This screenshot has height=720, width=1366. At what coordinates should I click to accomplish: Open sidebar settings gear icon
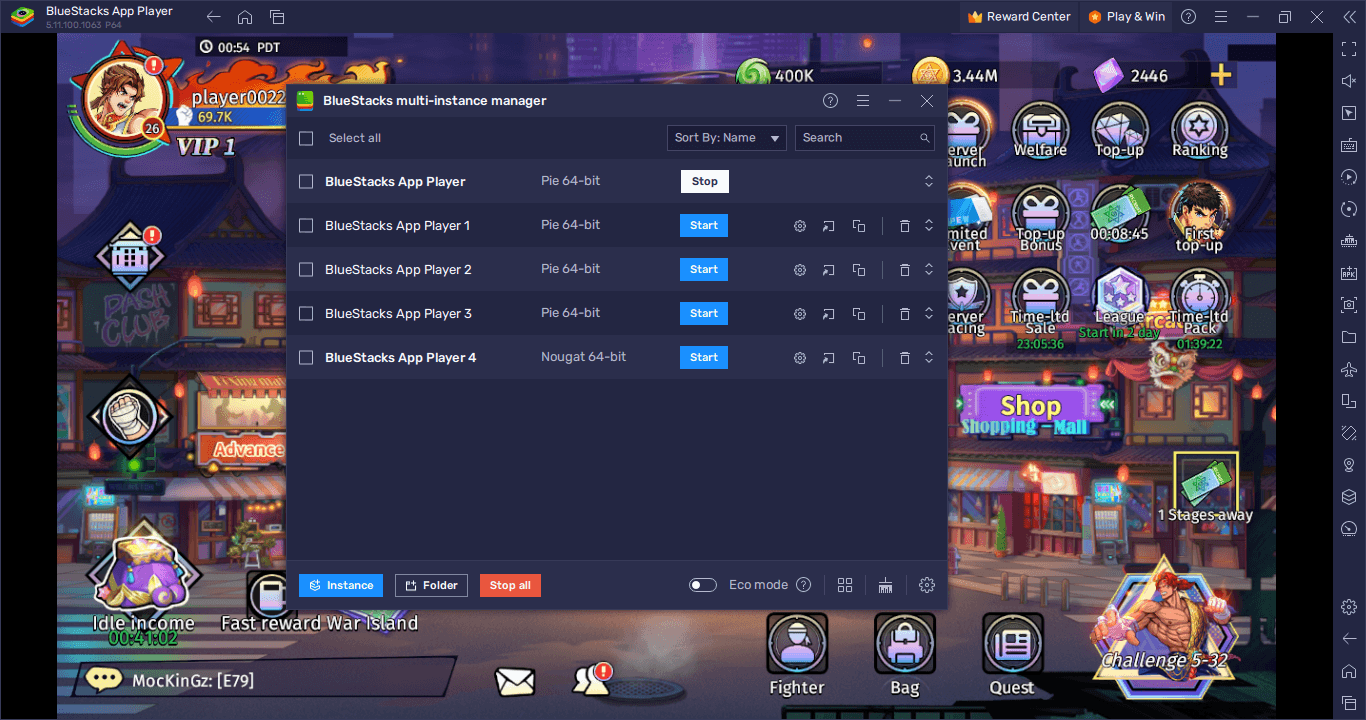pyautogui.click(x=1349, y=607)
